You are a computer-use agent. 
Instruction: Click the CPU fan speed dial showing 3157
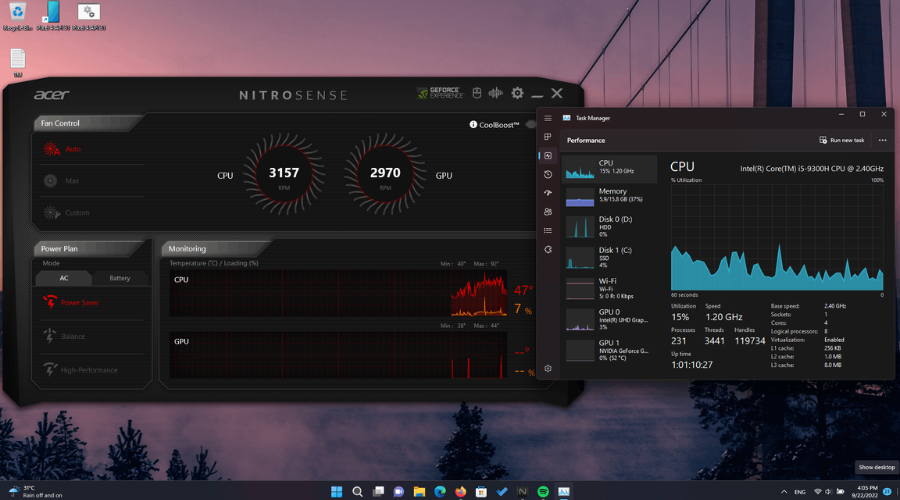[284, 175]
